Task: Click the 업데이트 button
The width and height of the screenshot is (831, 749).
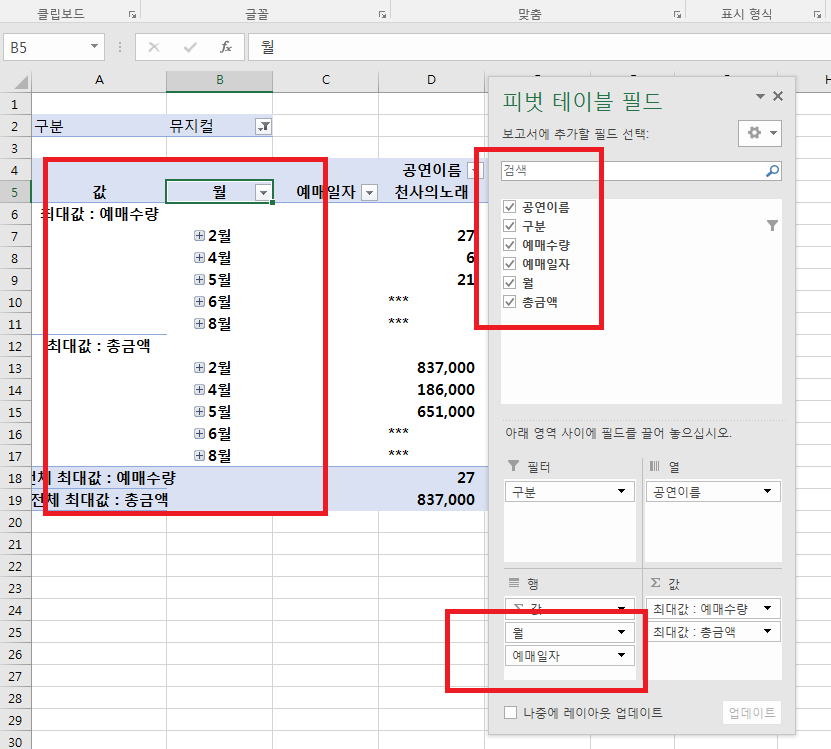Action: [752, 713]
